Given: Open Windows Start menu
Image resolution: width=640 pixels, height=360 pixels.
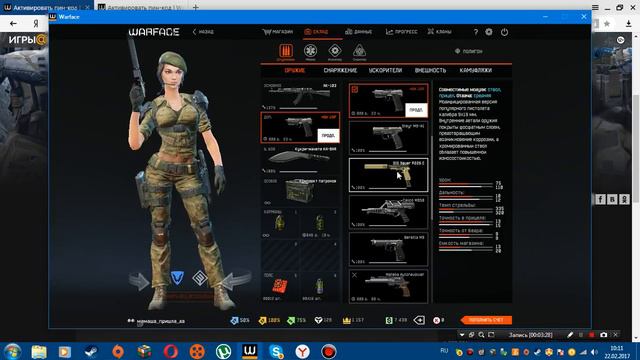Looking at the screenshot, I should (12, 351).
